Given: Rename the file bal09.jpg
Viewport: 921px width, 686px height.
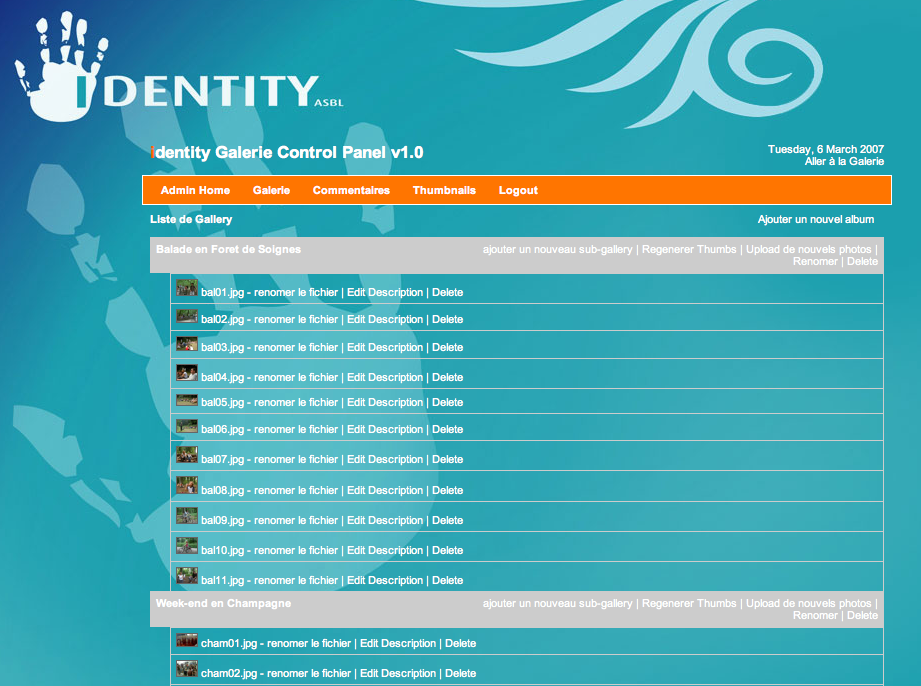Looking at the screenshot, I should point(296,520).
